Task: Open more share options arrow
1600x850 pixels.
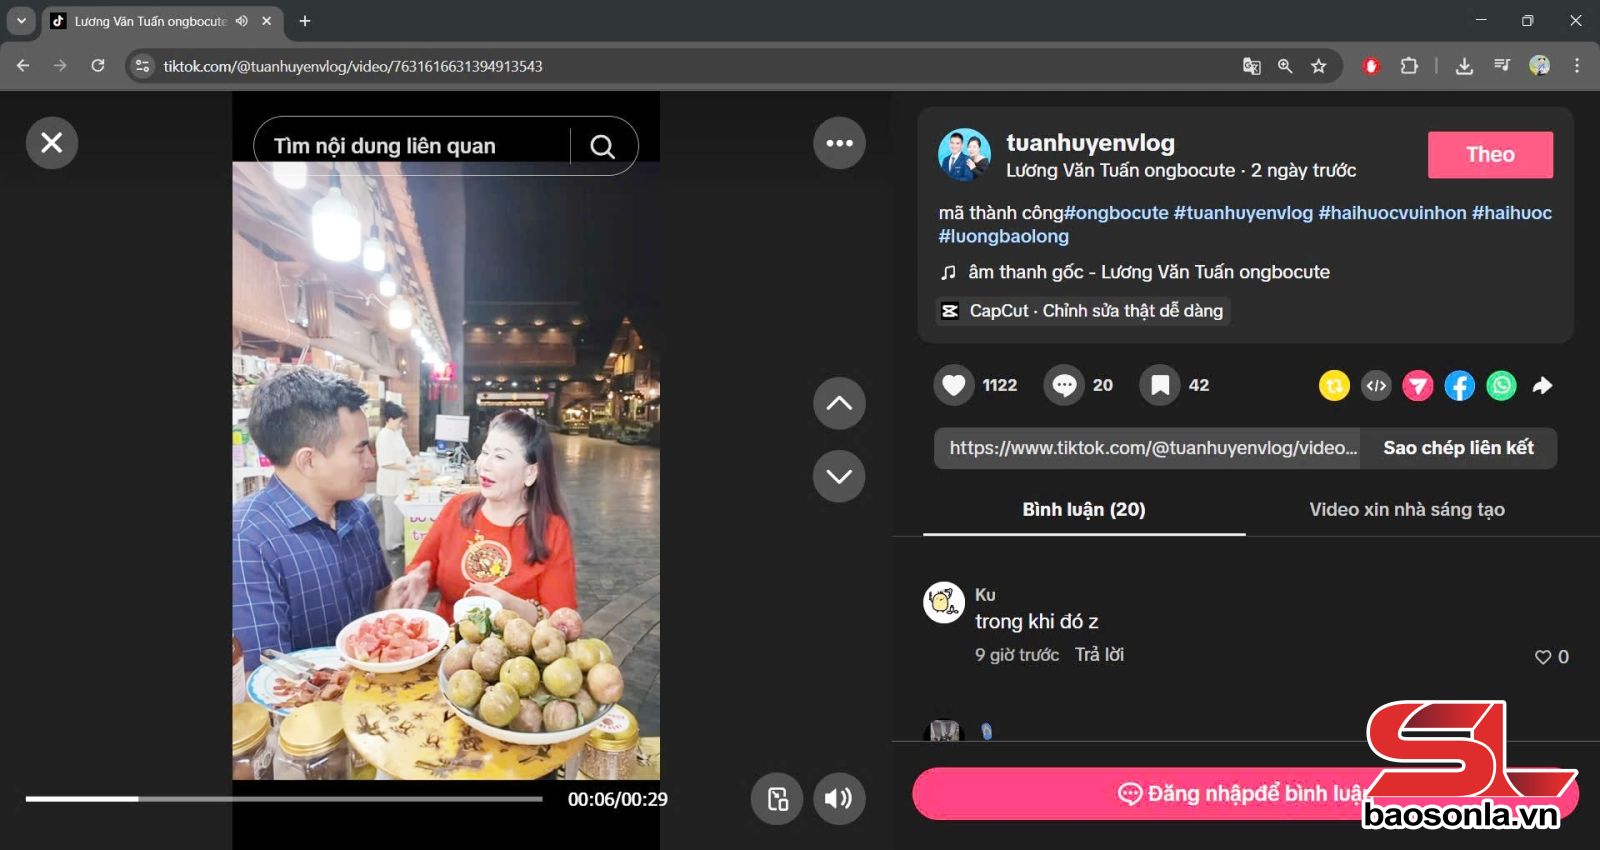Action: click(1543, 386)
